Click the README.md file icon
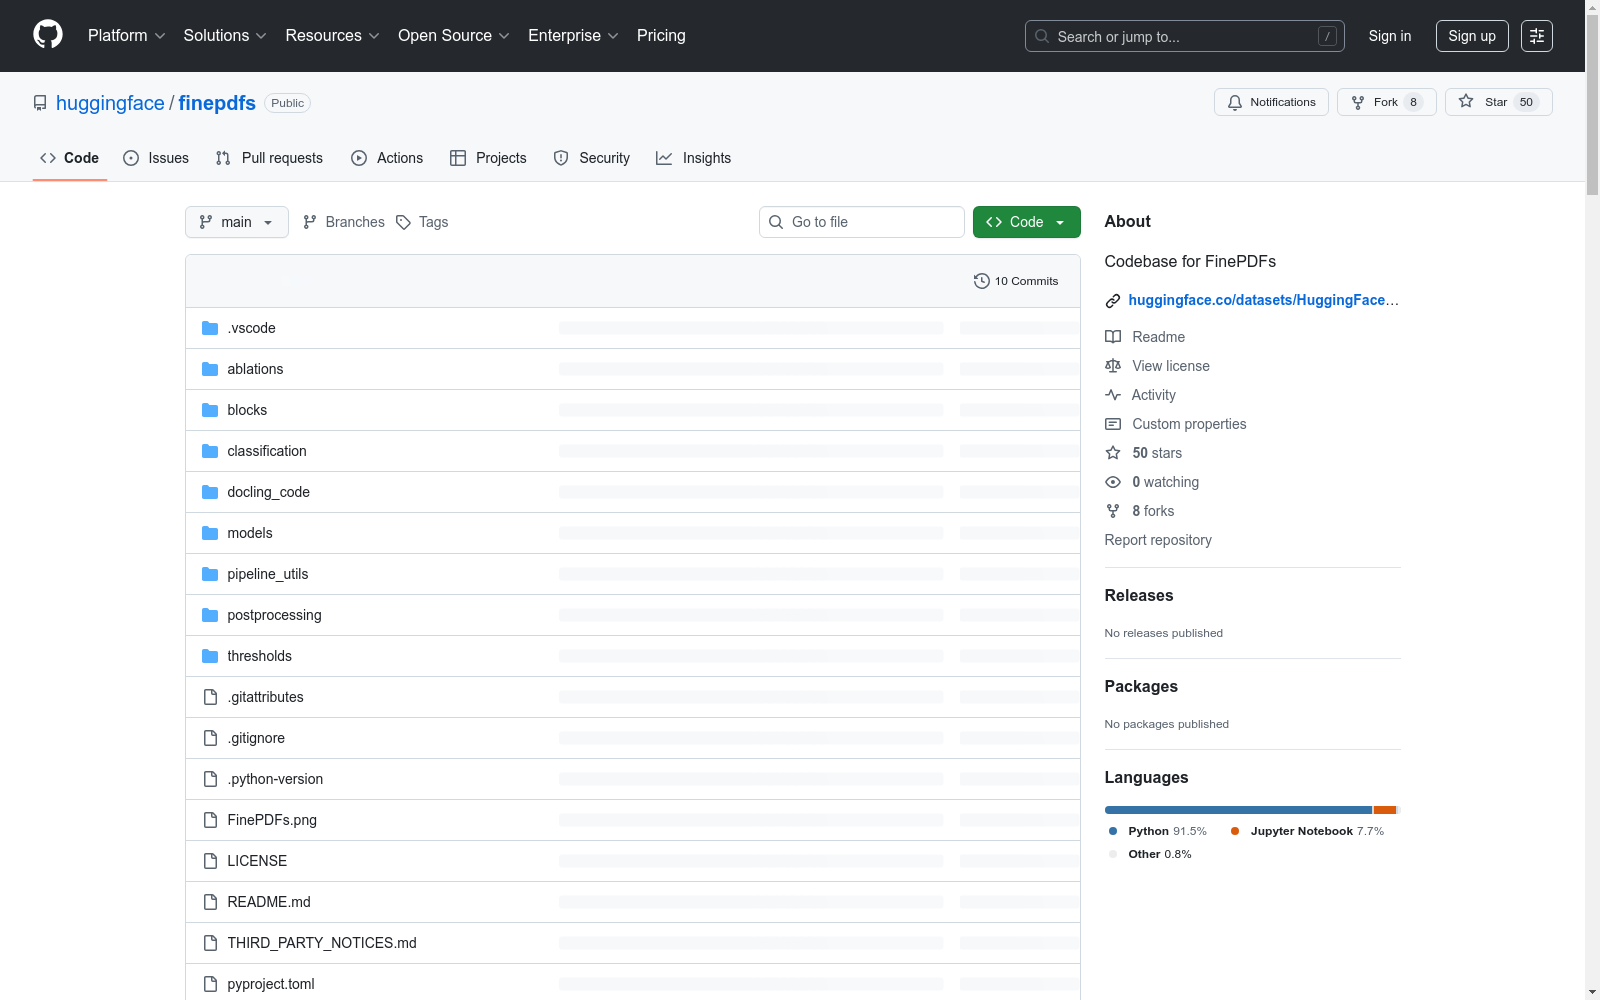1600x1000 pixels. 210,902
